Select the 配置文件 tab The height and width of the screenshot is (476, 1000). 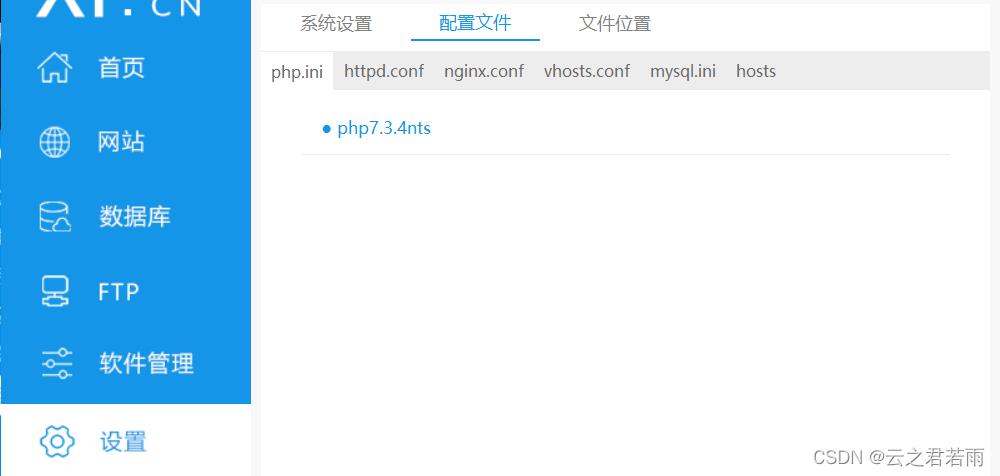click(475, 23)
